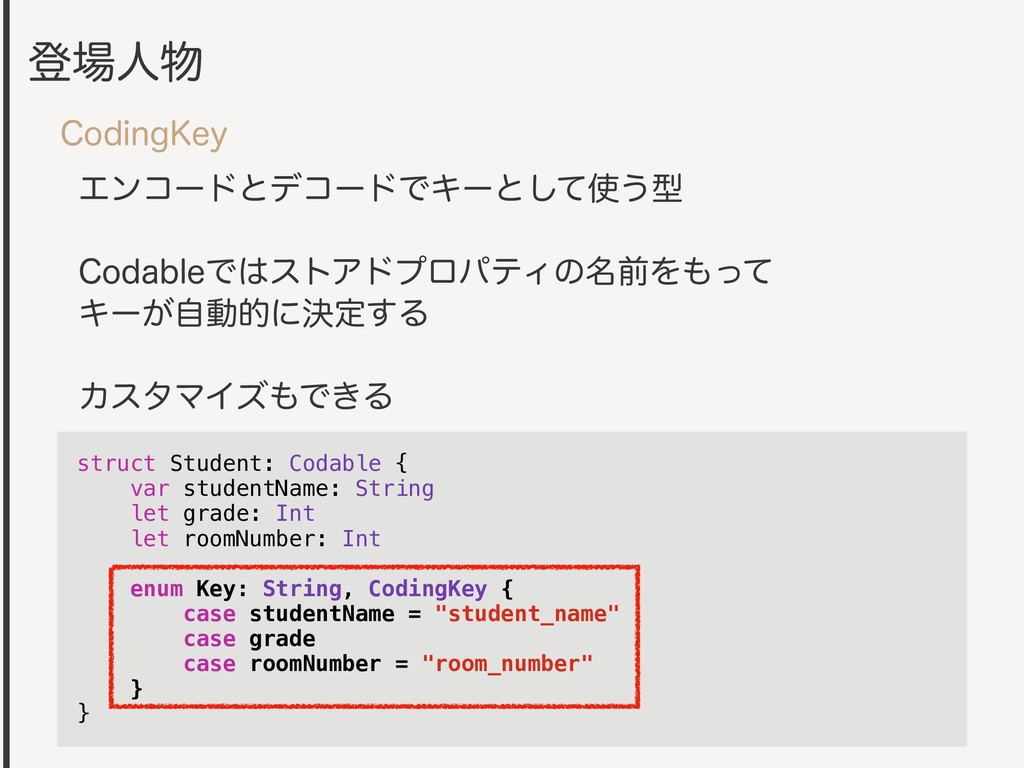The image size is (1024, 768).
Task: Click the final closing brace of struct
Action: 83,712
